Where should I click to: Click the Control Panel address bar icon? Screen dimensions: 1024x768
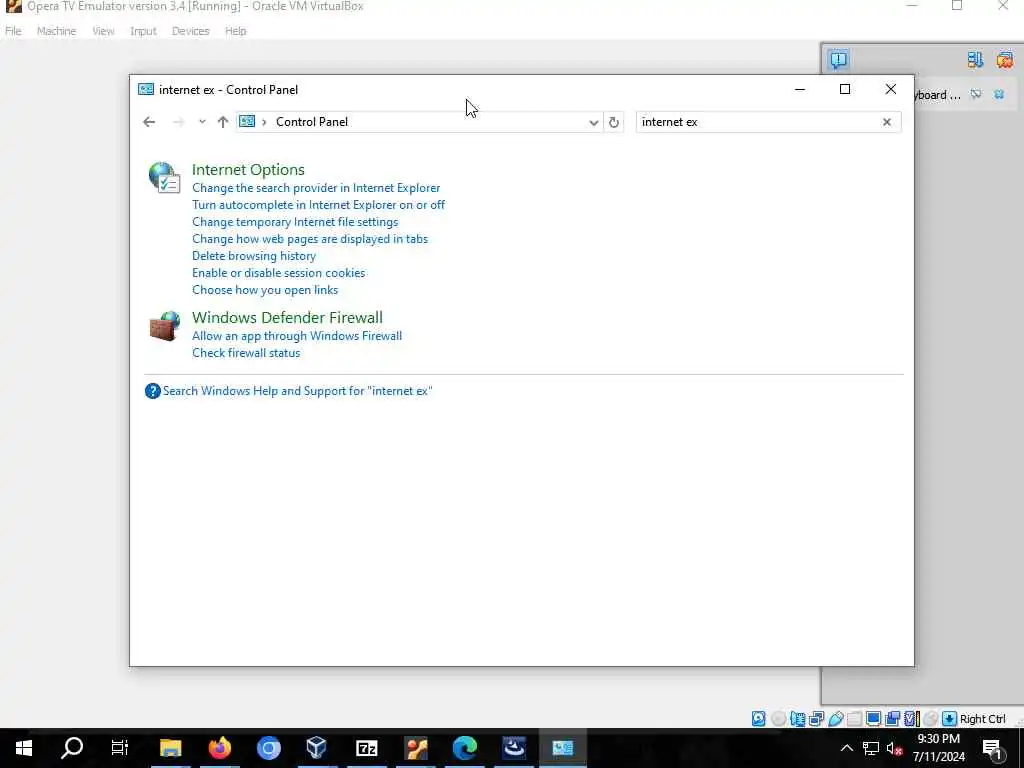pyautogui.click(x=247, y=121)
